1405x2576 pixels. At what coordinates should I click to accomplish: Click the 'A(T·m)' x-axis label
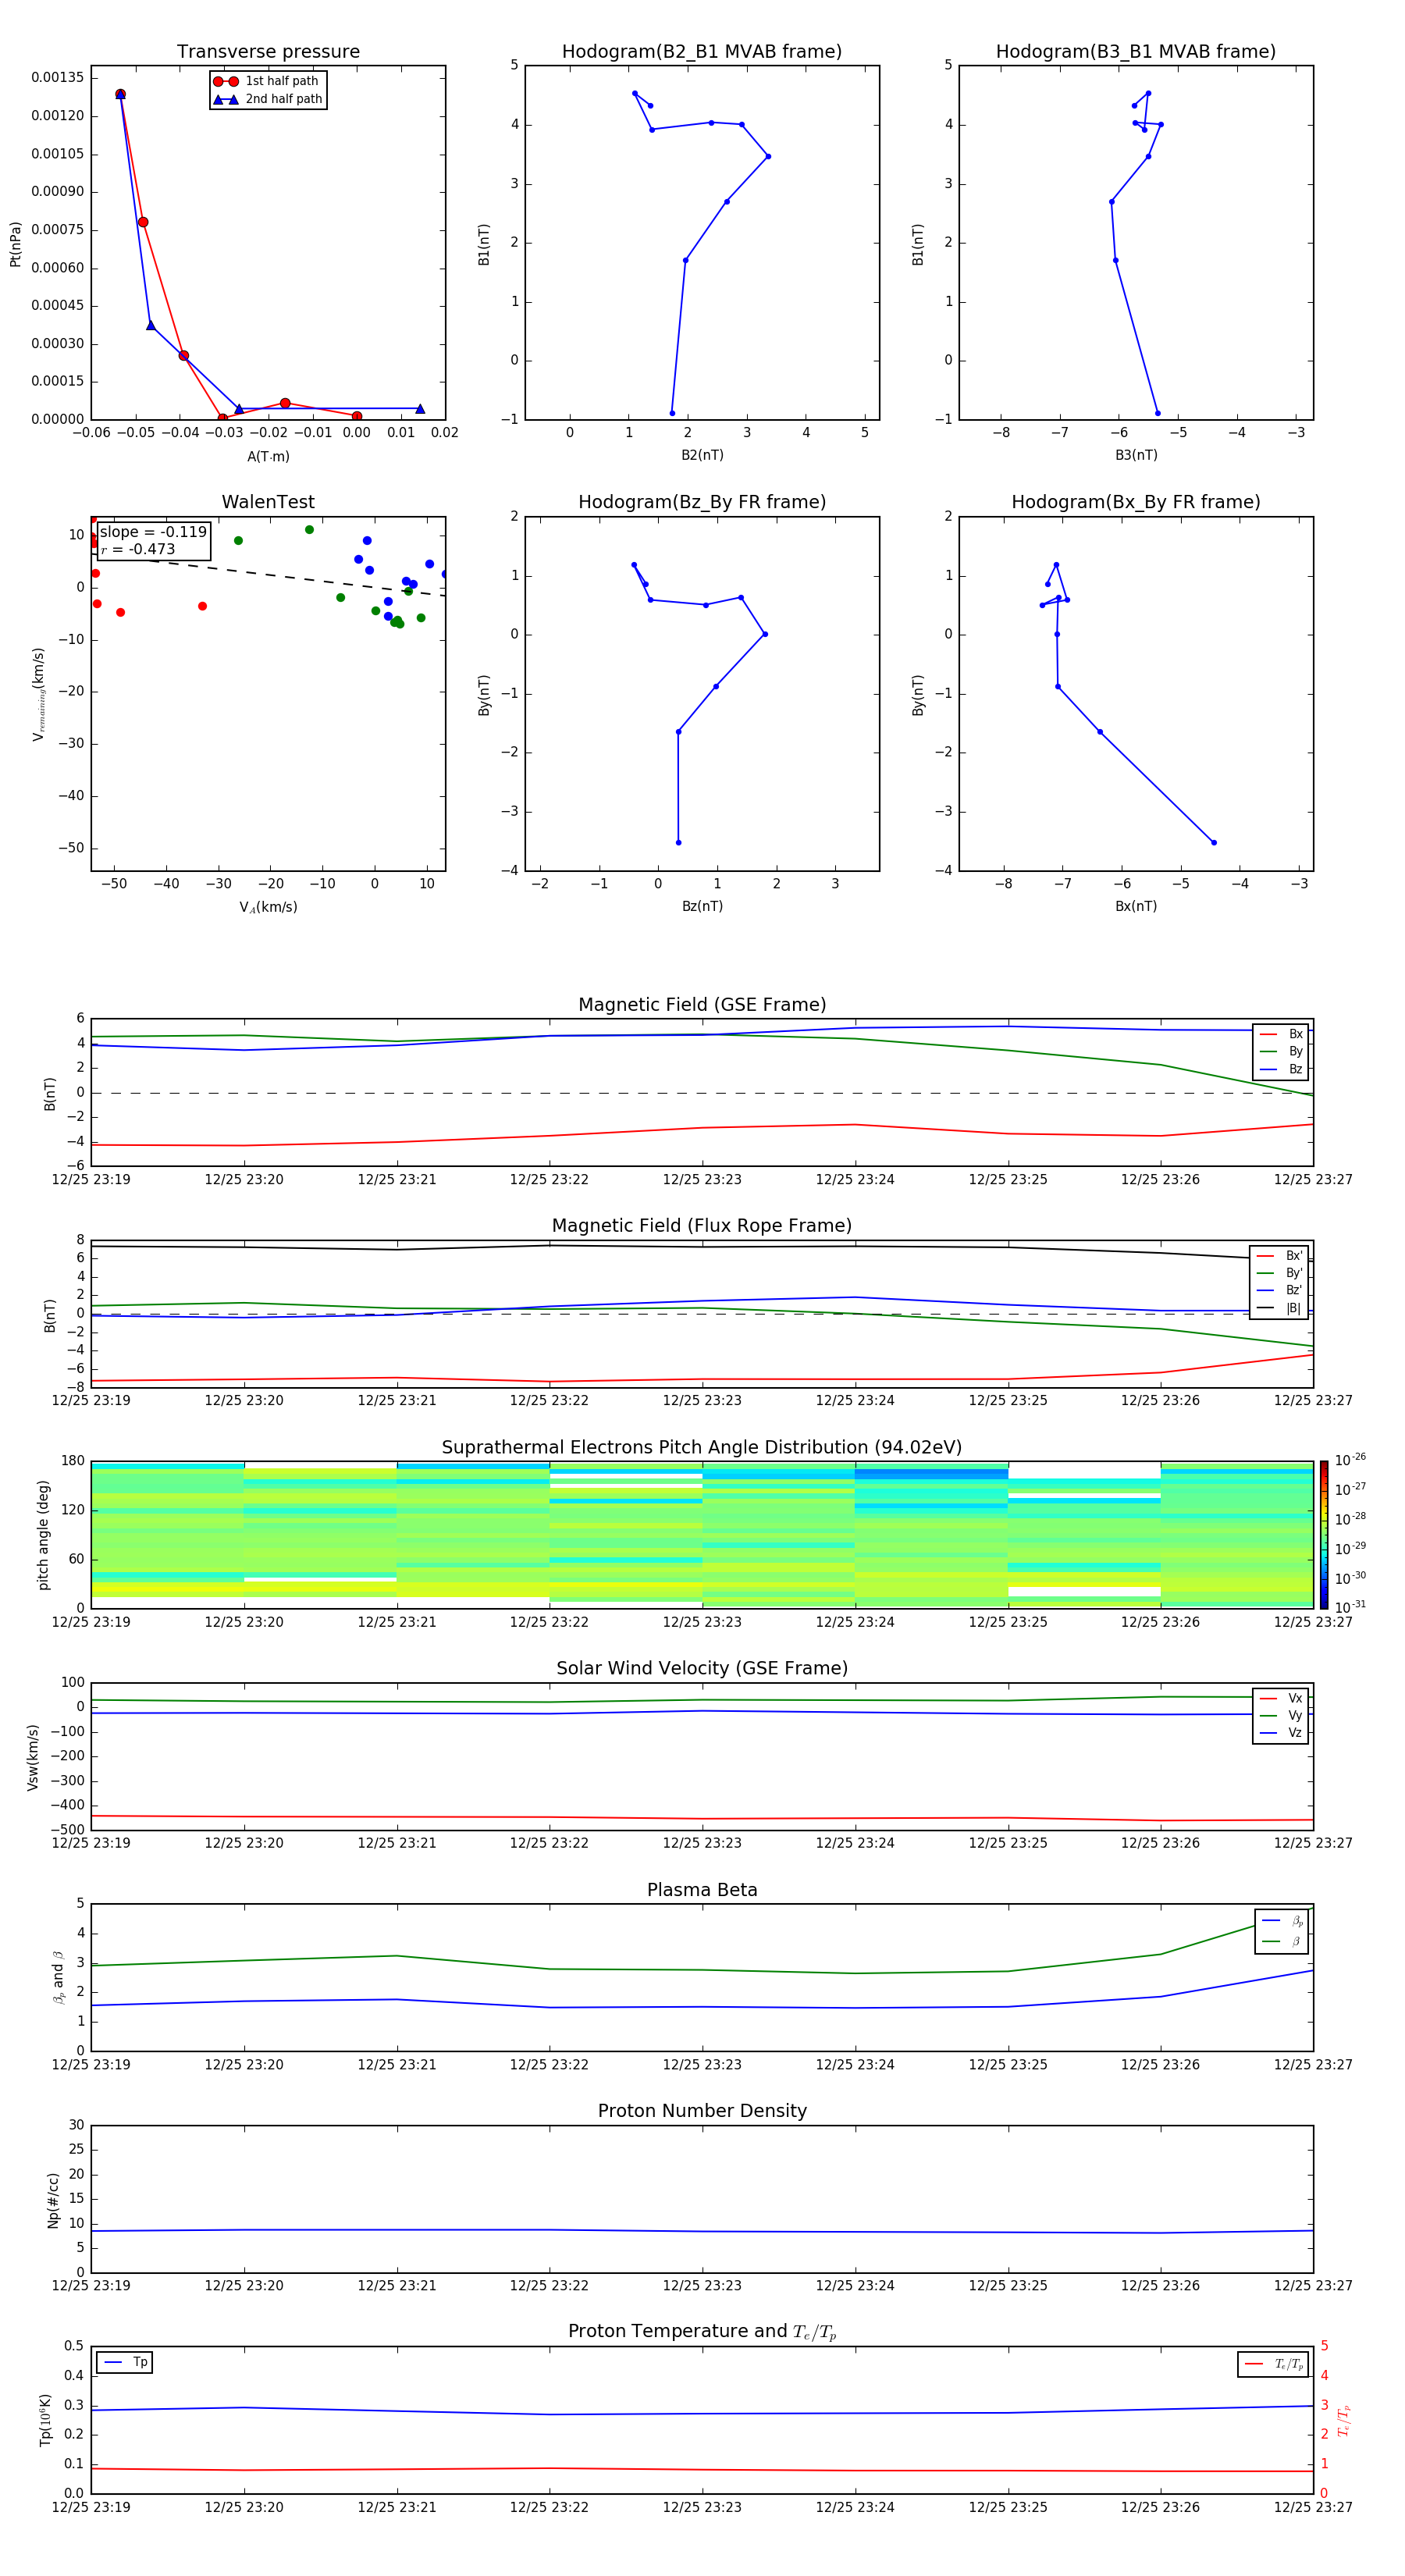coord(268,456)
